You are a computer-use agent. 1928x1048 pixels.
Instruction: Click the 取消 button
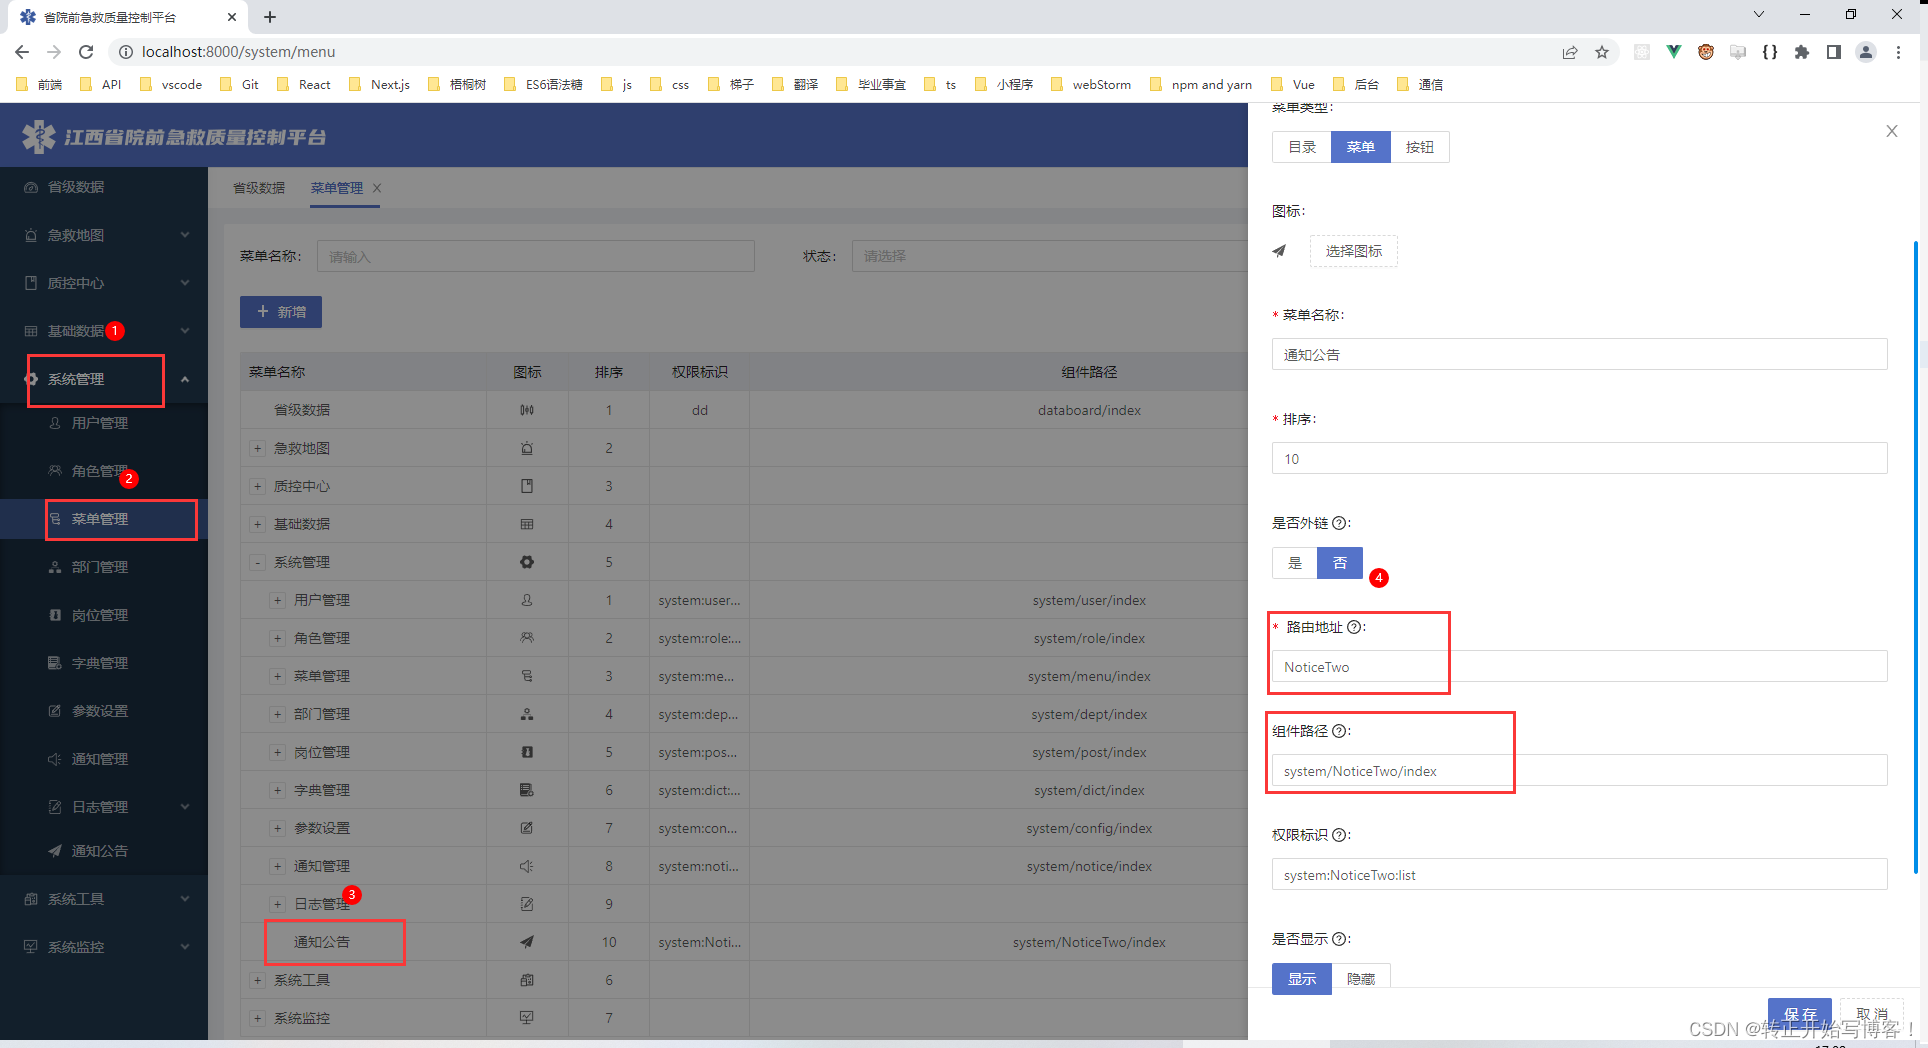click(1871, 1013)
